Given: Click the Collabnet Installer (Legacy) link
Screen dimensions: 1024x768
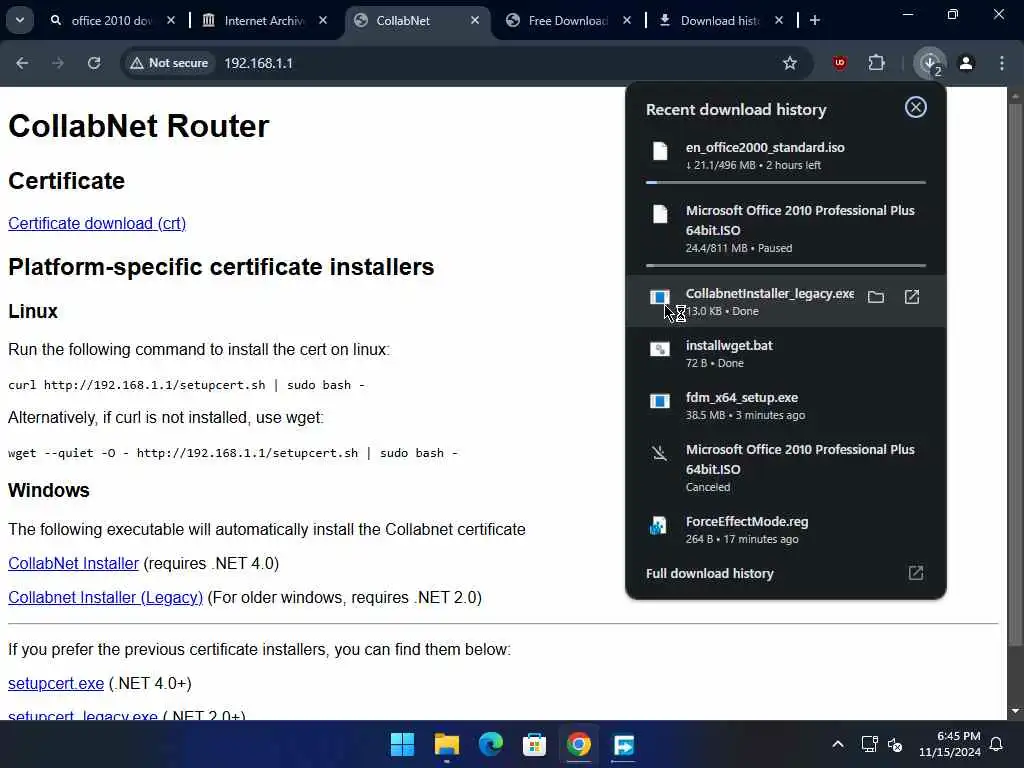Looking at the screenshot, I should tap(105, 597).
